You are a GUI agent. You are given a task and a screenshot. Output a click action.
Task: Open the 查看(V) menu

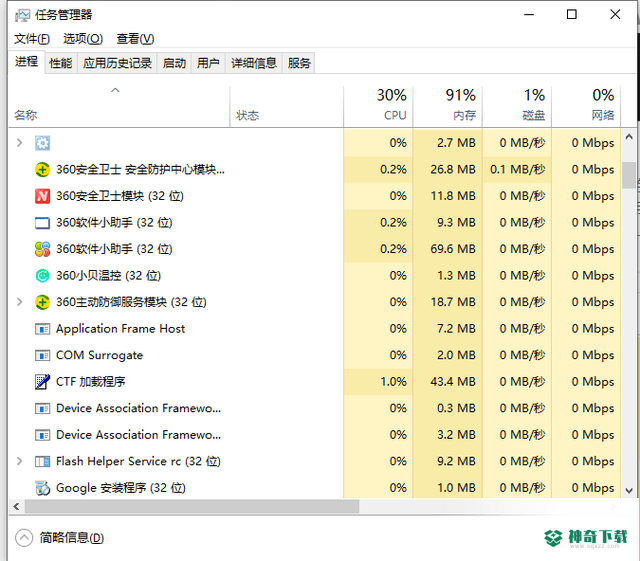pos(135,39)
